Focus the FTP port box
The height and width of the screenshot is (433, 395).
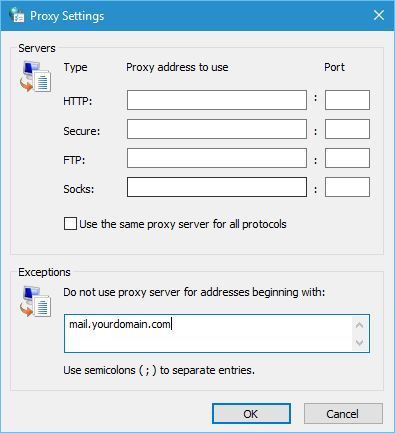pos(347,158)
